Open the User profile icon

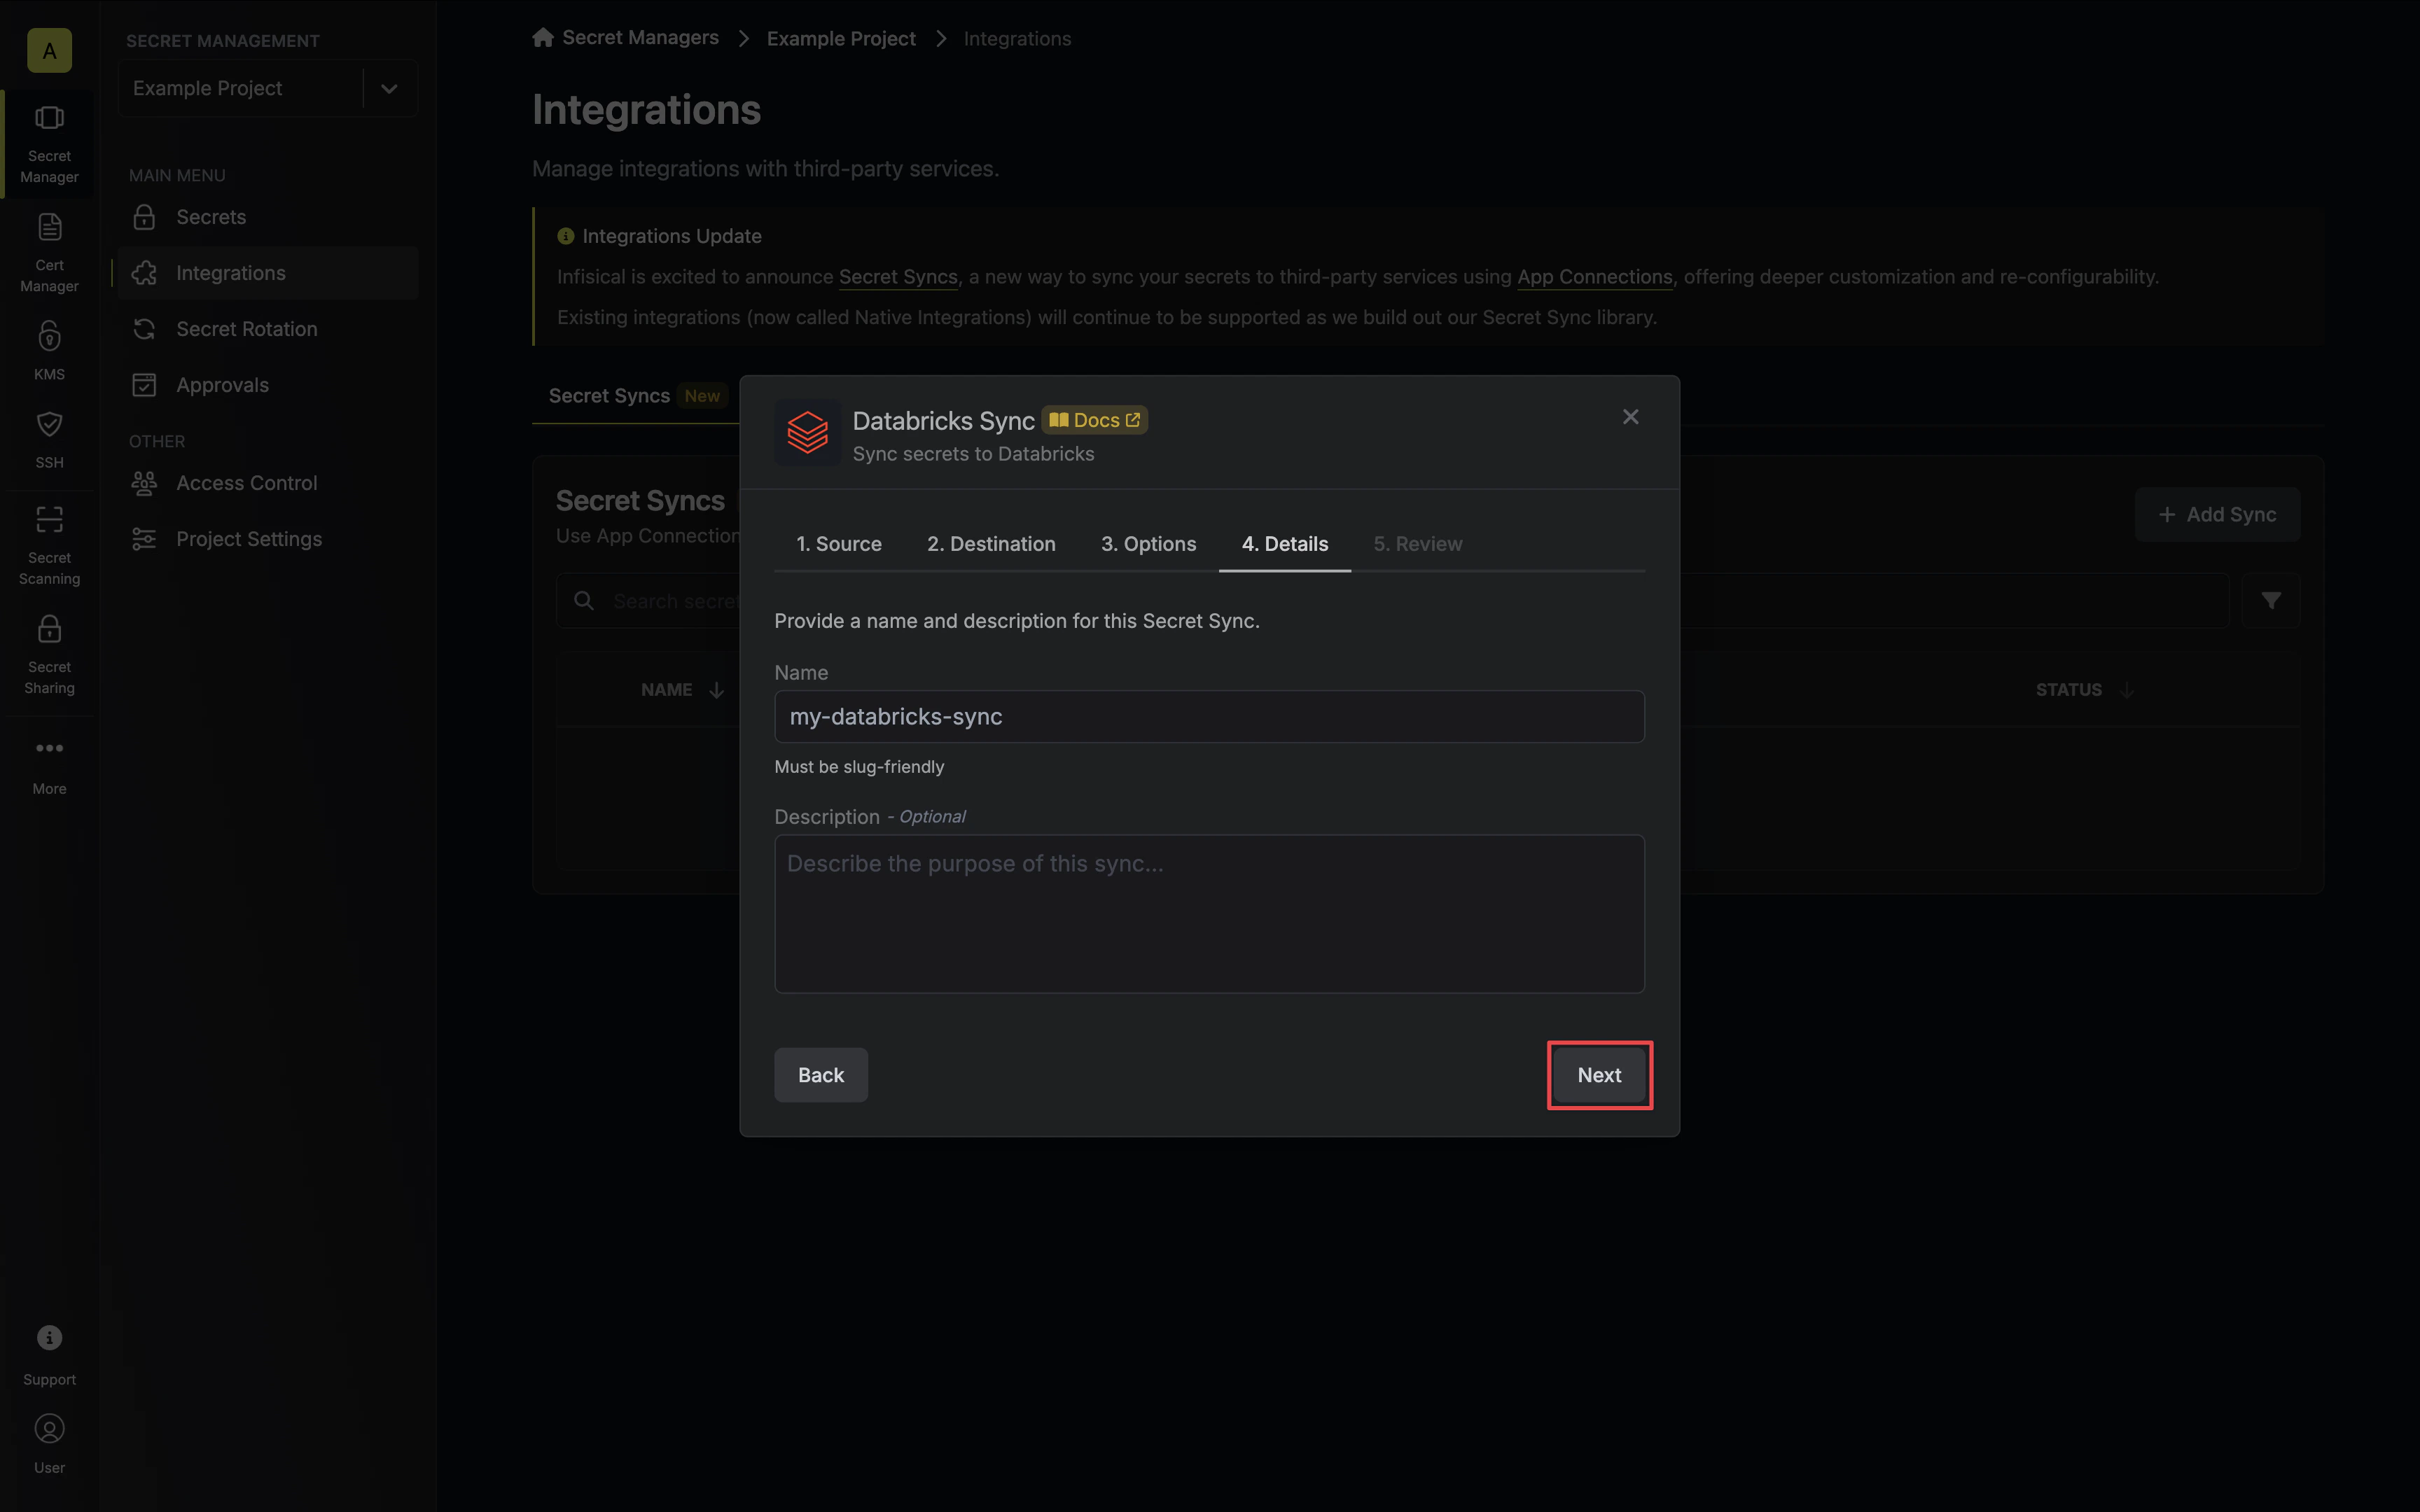[x=49, y=1428]
